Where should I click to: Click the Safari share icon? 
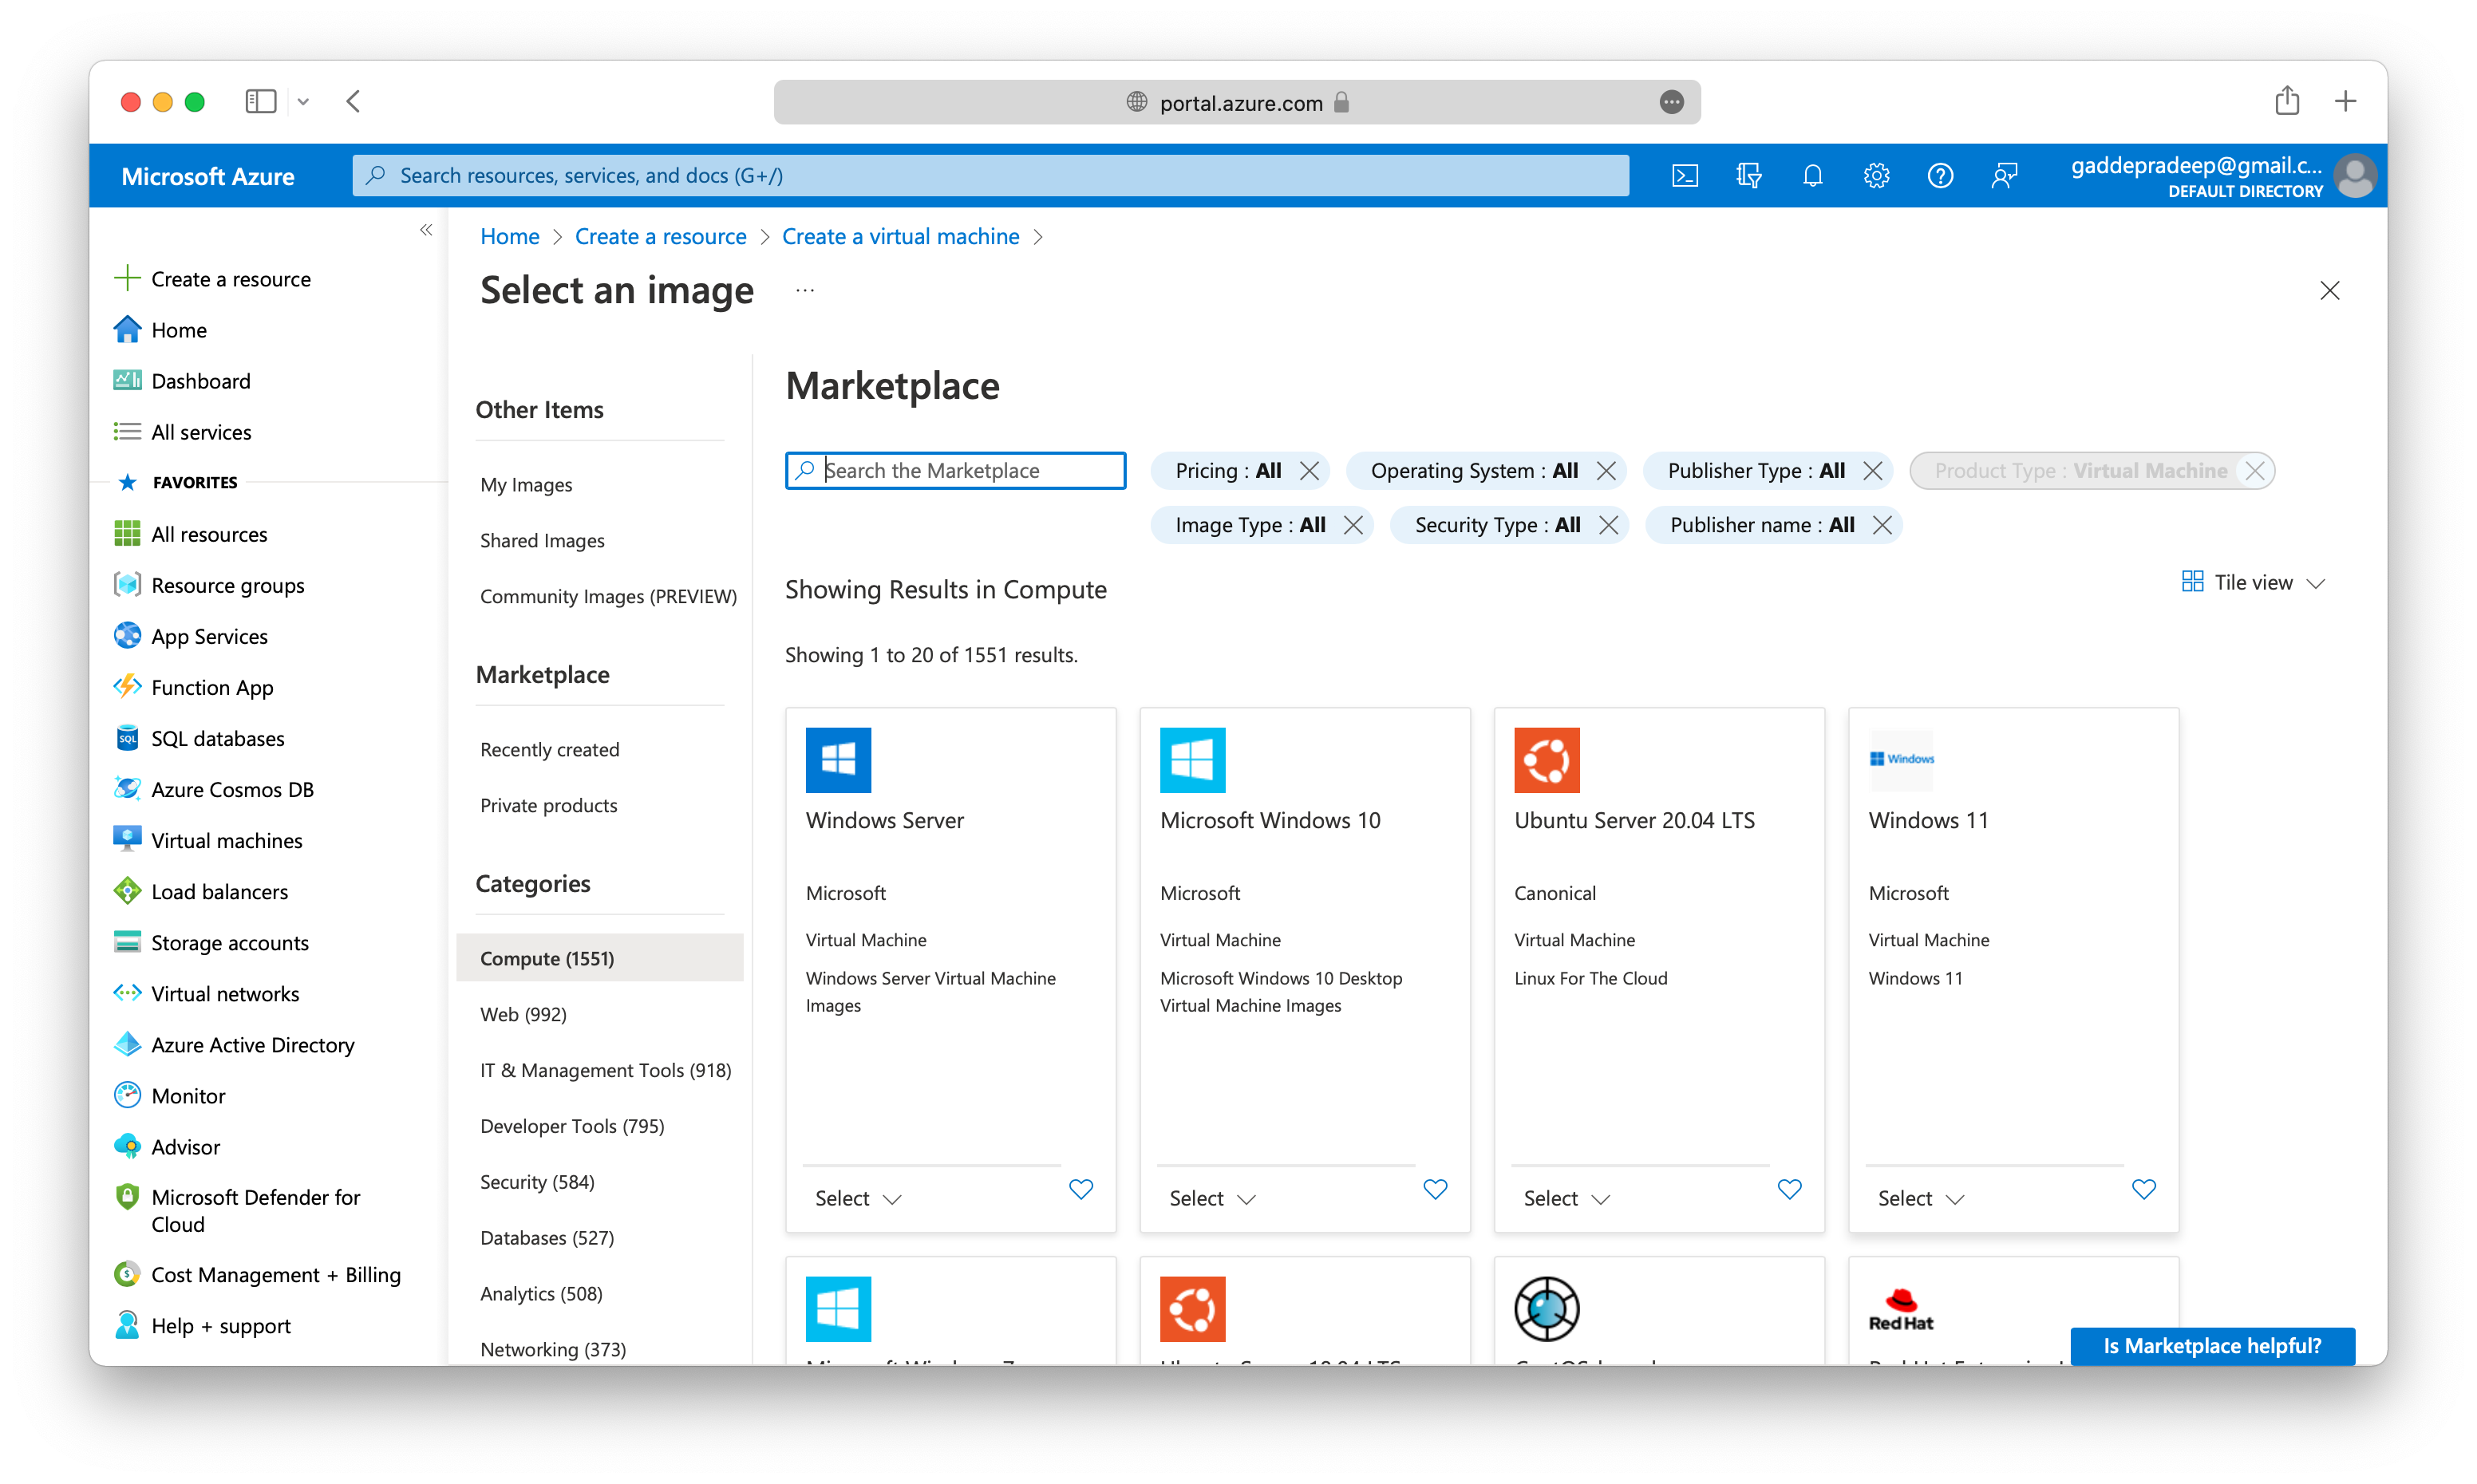[x=2287, y=101]
